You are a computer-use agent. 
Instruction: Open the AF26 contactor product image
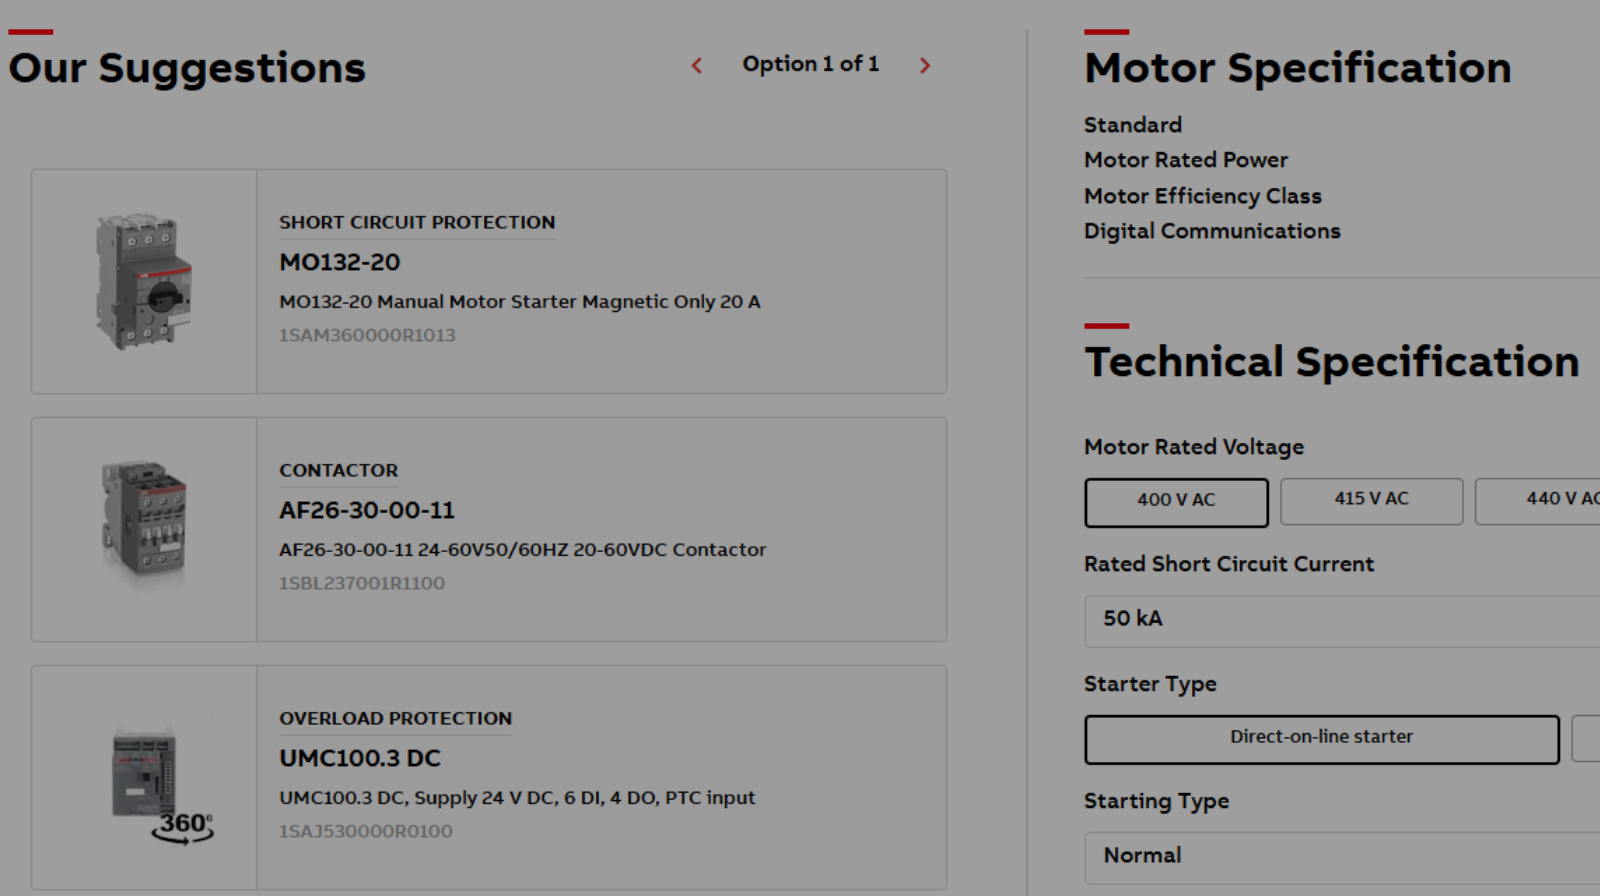coord(144,520)
